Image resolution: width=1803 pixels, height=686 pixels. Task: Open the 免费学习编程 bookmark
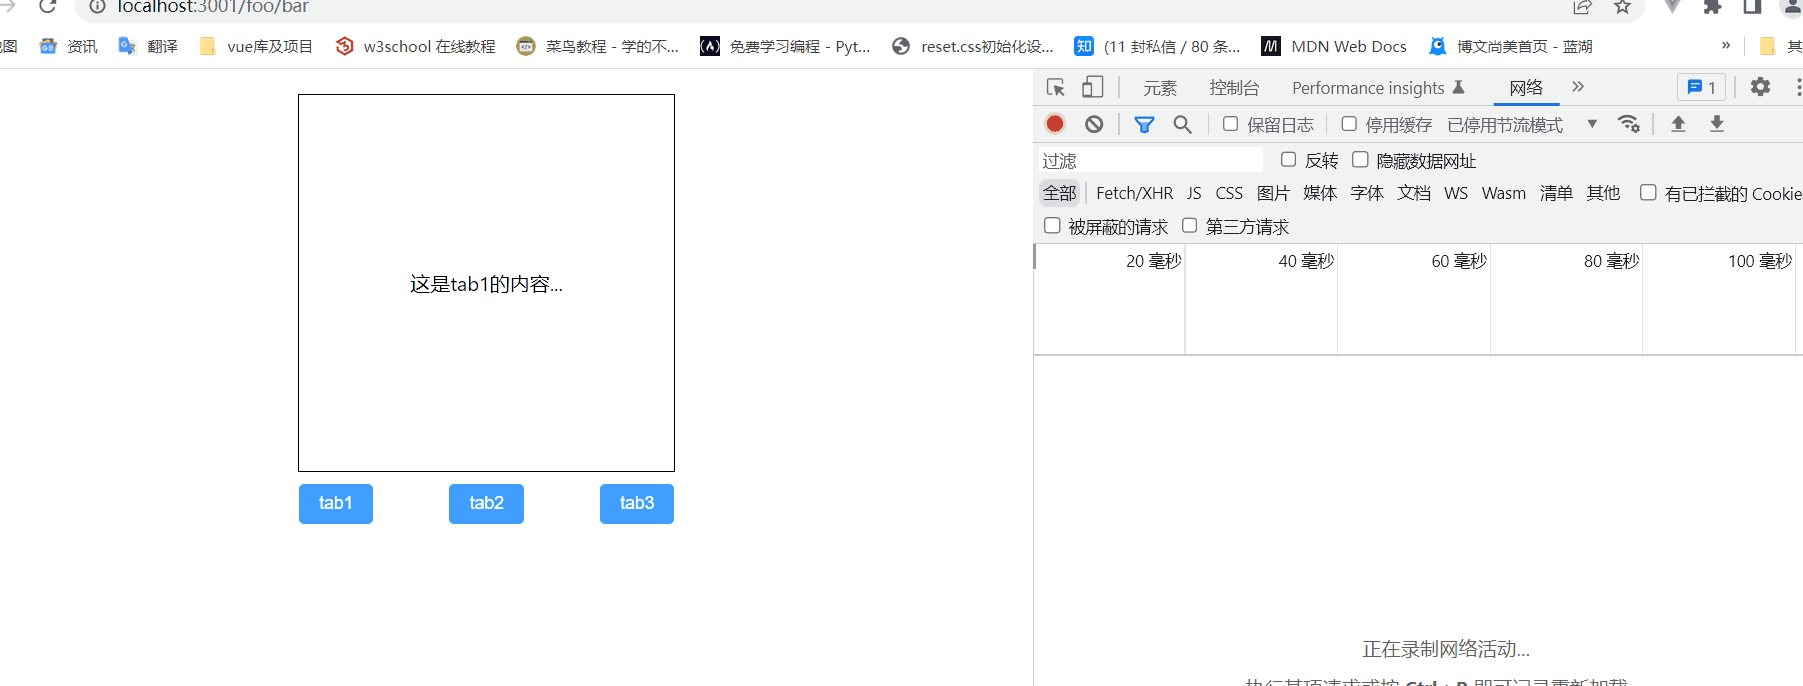(x=785, y=46)
